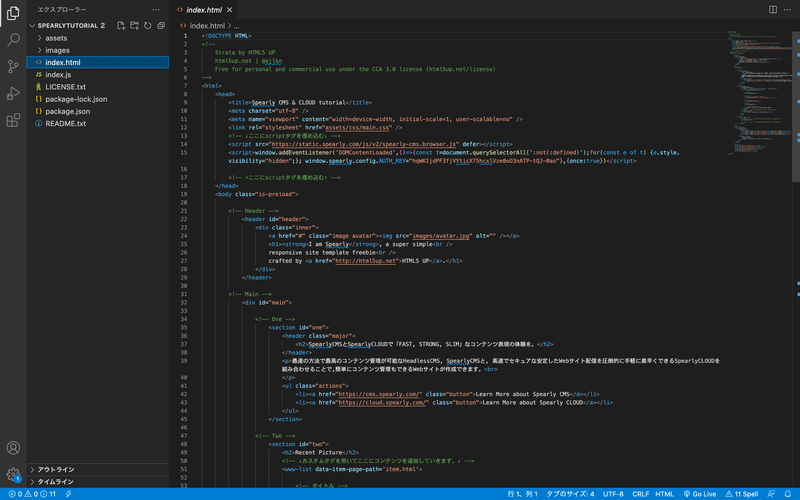800x500 pixels.
Task: Click the DOCTYPE HTML line
Action: click(227, 36)
